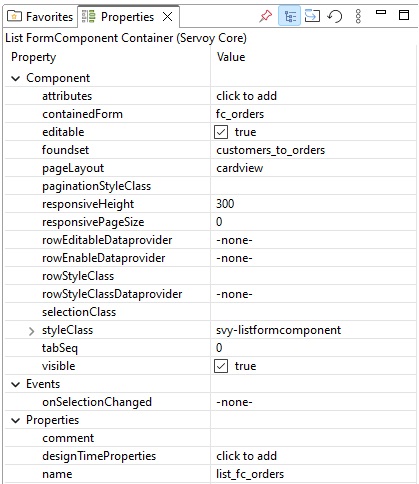Viewport: 419px width, 484px height.
Task: Collapse the Events category
Action: tap(15, 384)
